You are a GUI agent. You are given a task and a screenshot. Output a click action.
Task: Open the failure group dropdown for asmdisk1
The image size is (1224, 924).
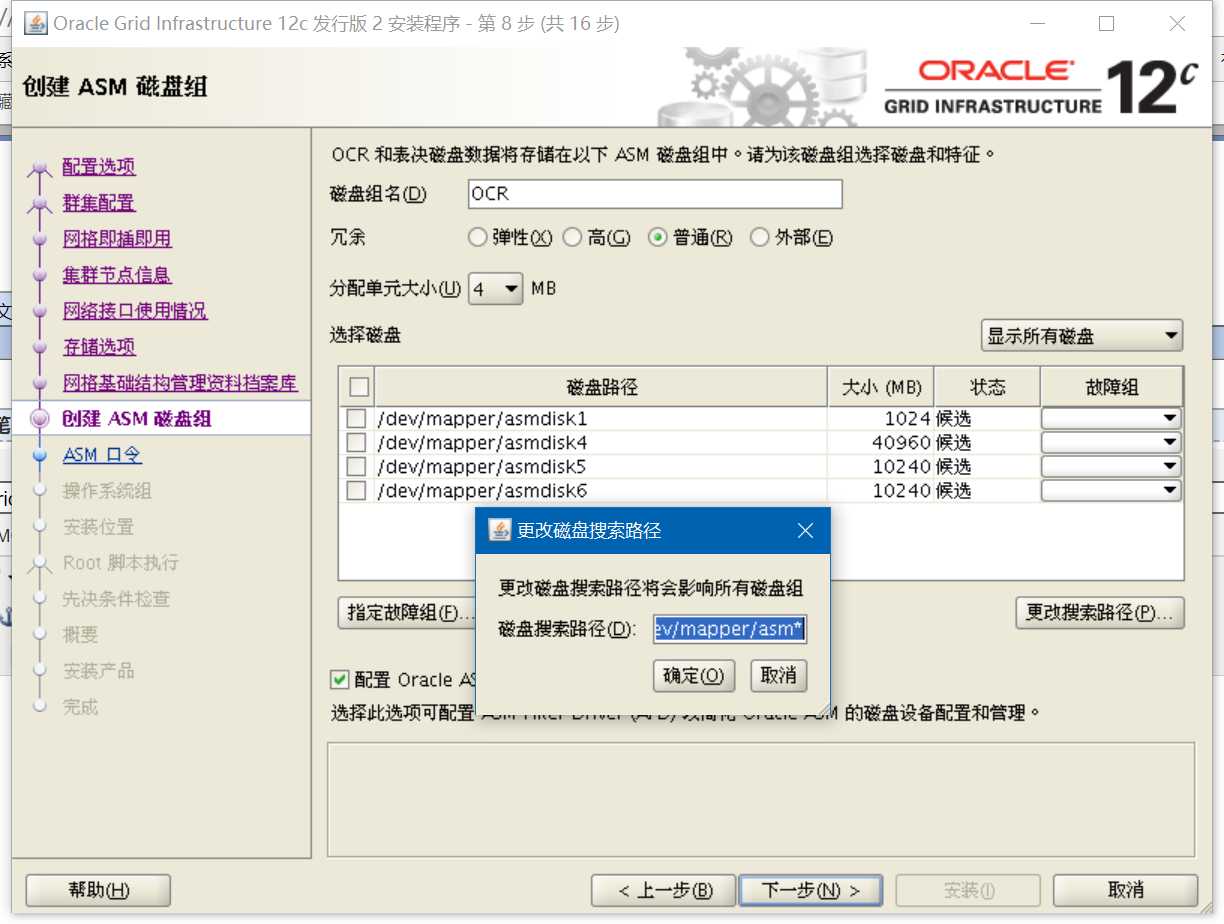tap(1111, 418)
